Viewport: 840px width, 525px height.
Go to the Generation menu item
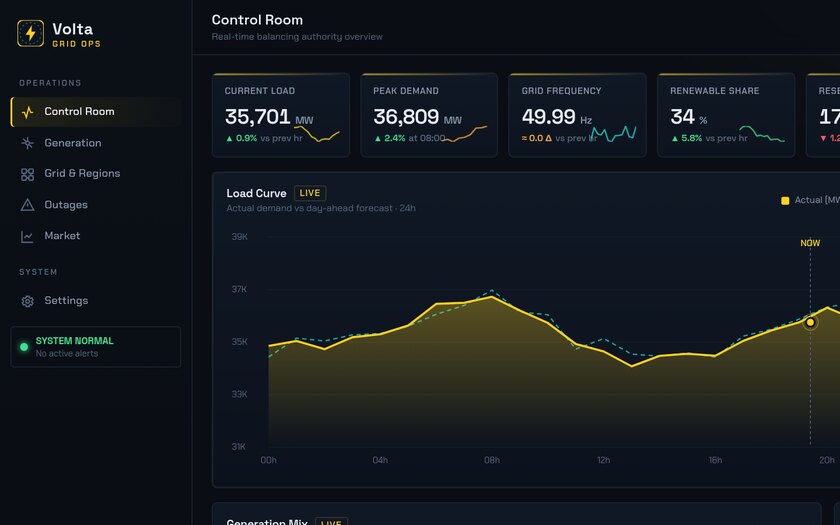pos(96,143)
